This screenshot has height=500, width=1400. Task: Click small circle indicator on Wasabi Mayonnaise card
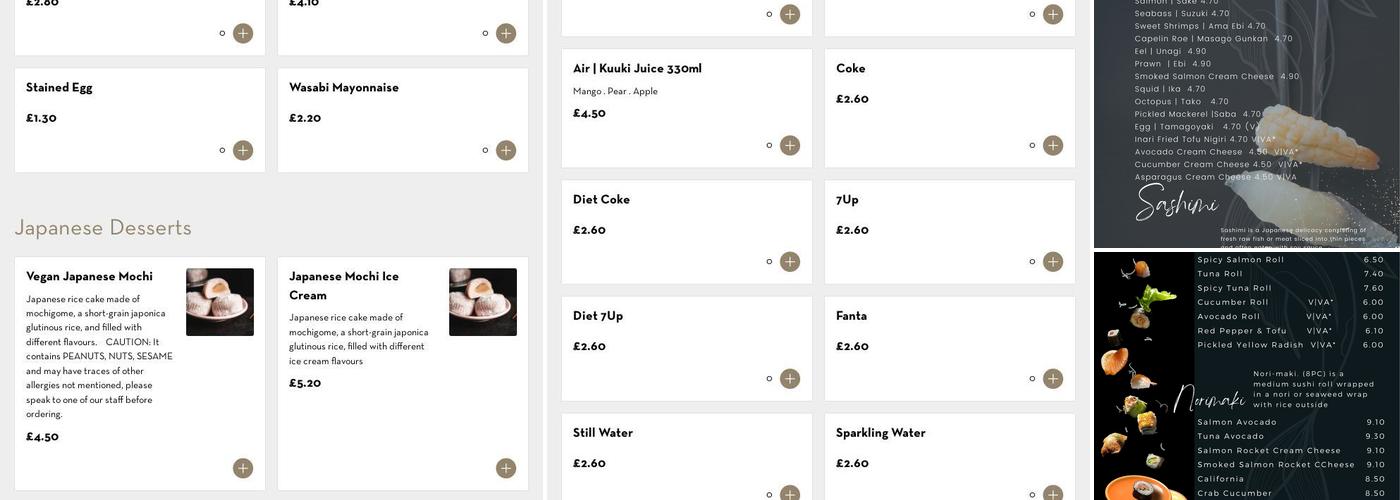tap(485, 151)
